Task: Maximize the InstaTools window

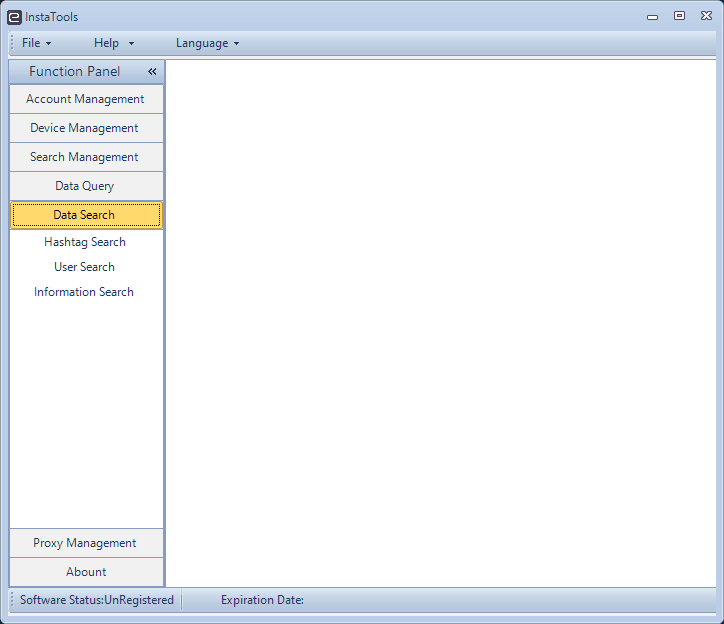Action: pyautogui.click(x=679, y=16)
